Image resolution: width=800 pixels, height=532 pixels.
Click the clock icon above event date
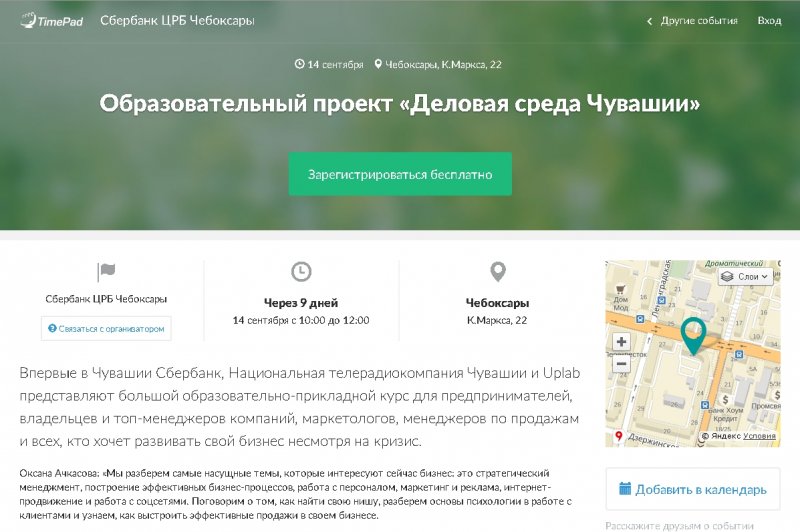(301, 272)
